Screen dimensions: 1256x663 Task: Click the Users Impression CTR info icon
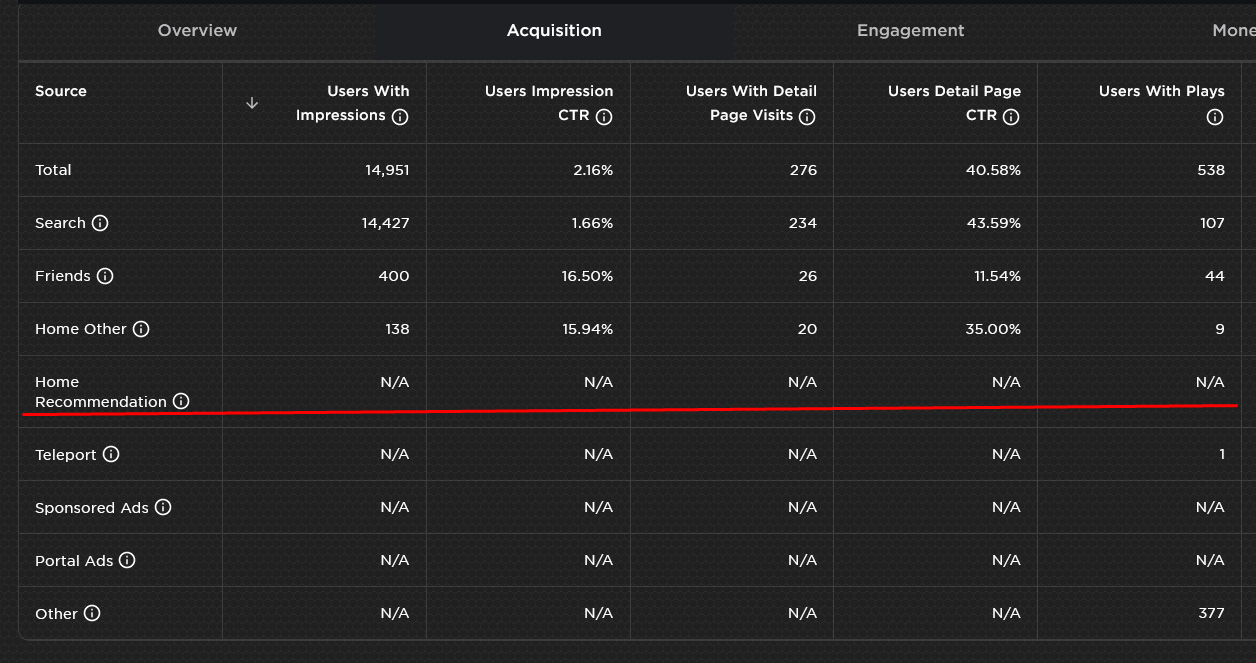tap(604, 117)
